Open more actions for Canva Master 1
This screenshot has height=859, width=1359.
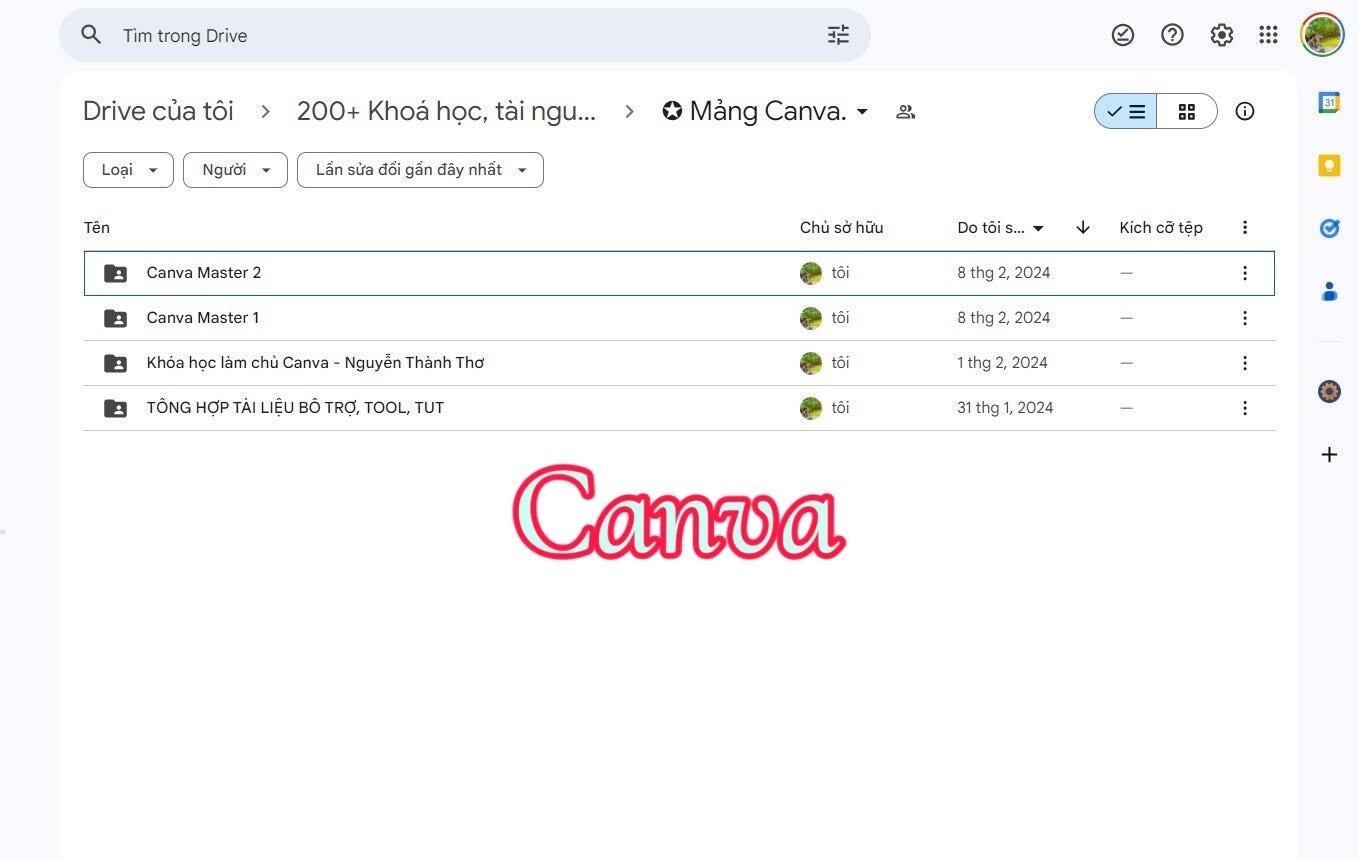pyautogui.click(x=1244, y=318)
